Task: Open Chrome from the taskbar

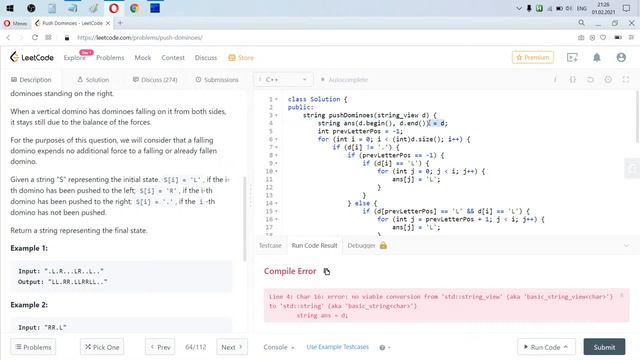Action: point(135,8)
